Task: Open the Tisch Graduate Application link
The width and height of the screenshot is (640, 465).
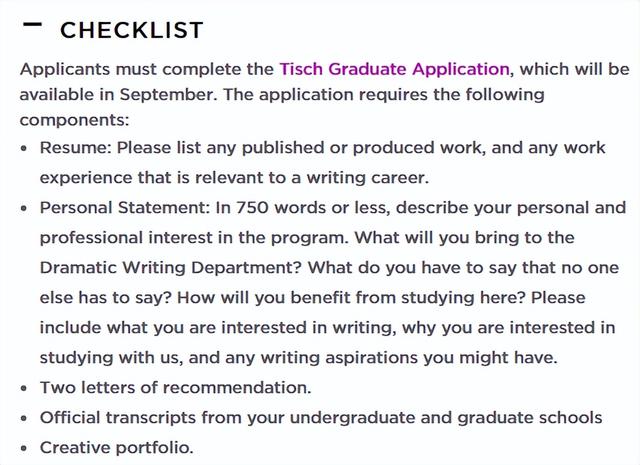Action: pos(394,69)
